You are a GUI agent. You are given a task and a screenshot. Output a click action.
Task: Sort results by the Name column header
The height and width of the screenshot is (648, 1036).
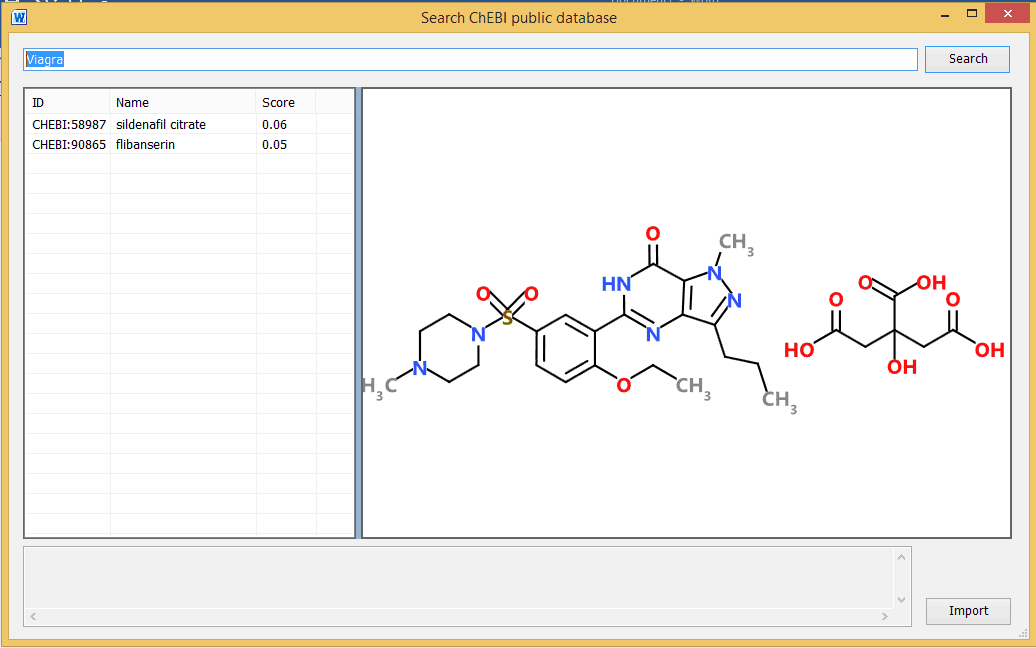[x=130, y=102]
